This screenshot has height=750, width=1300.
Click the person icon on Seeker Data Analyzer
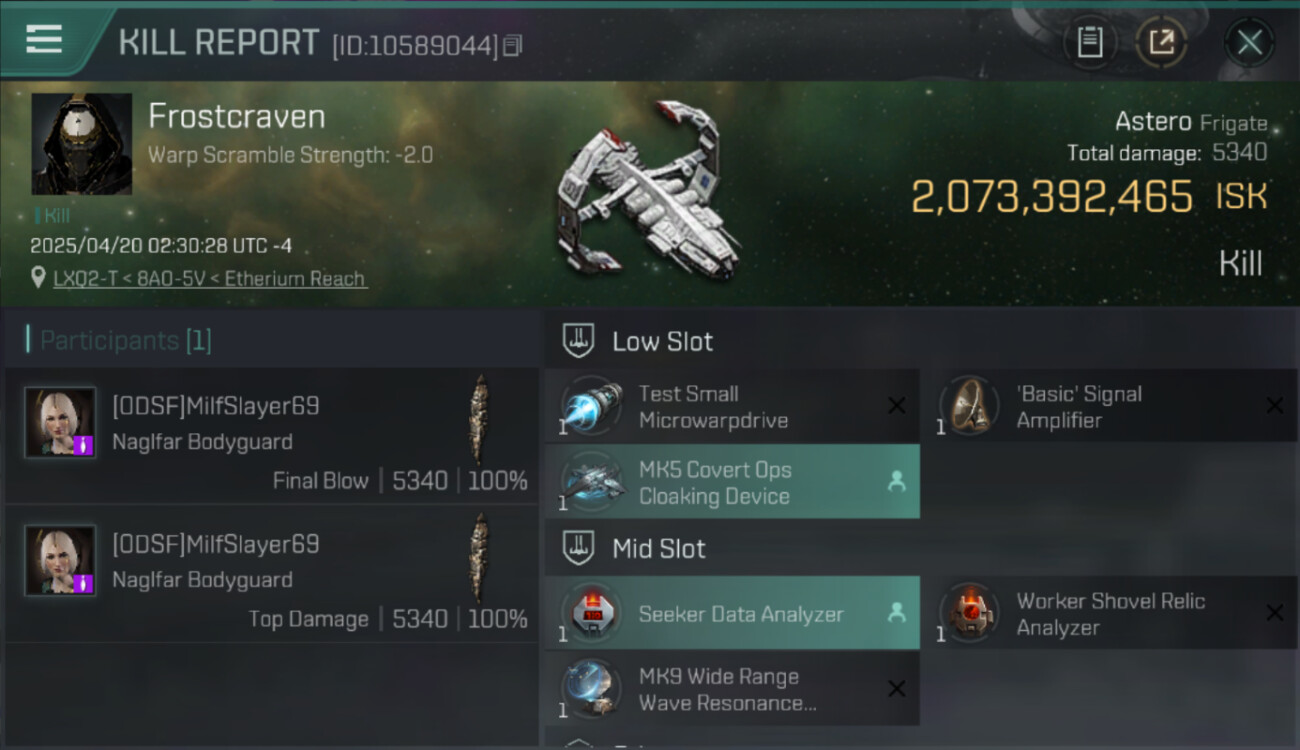896,613
